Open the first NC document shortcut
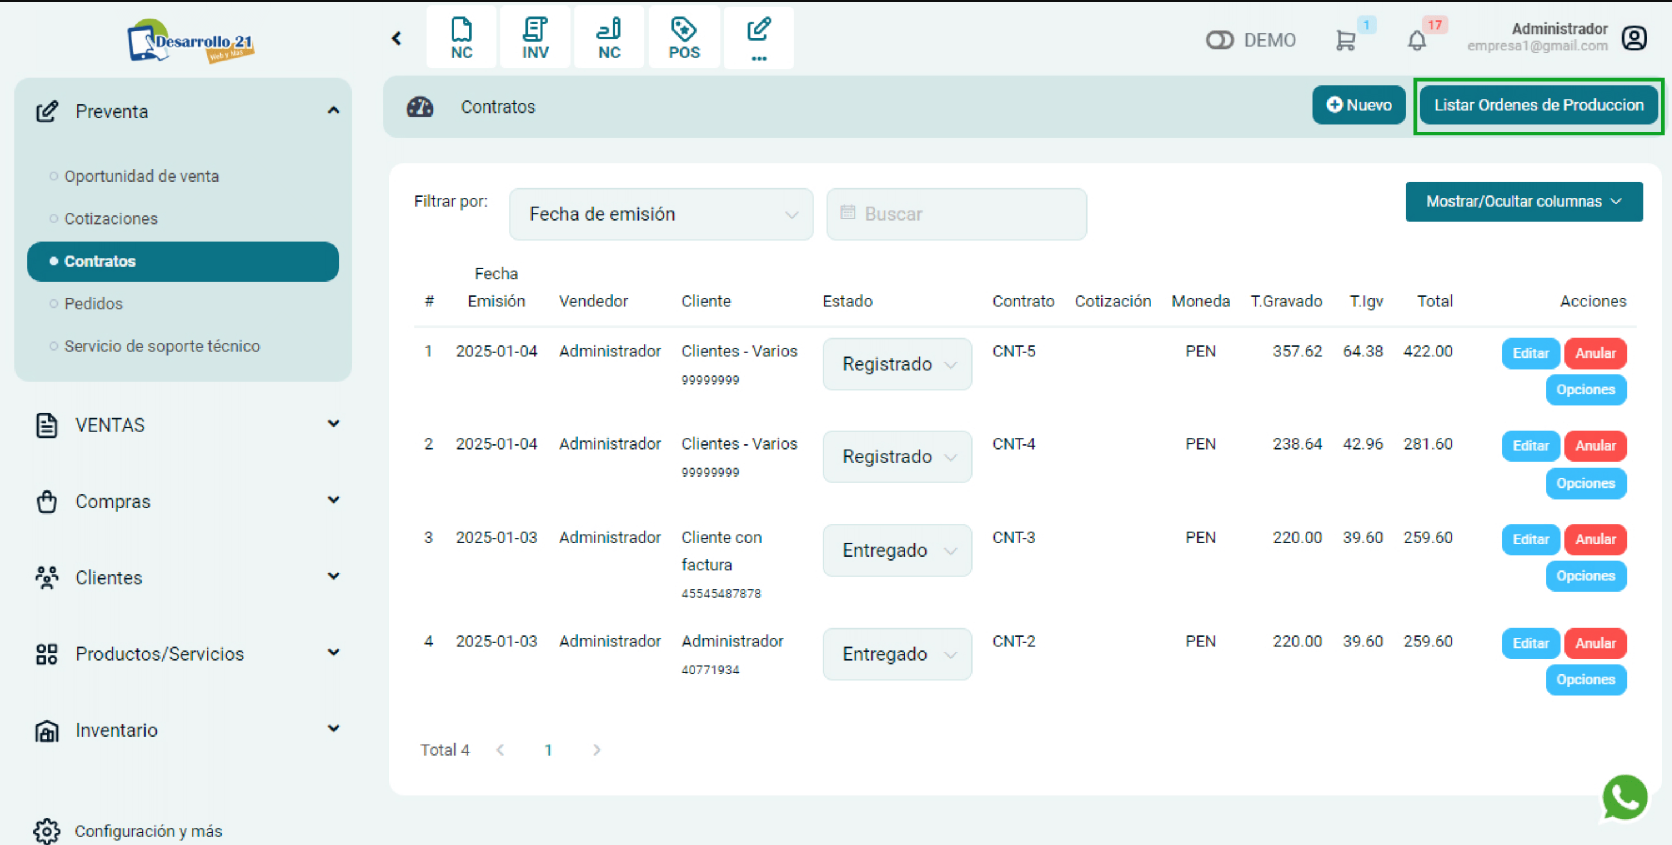 click(x=461, y=38)
